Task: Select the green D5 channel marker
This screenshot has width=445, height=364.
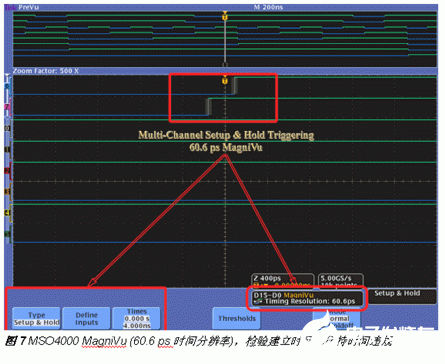Action: 7,234
